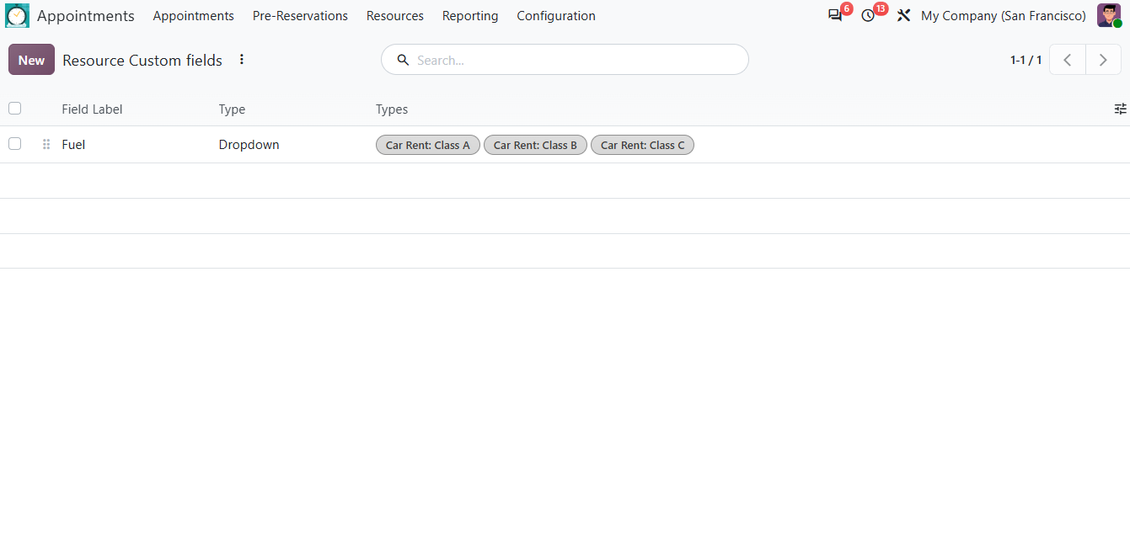Click the search magnifier icon
1130x549 pixels.
pos(403,60)
